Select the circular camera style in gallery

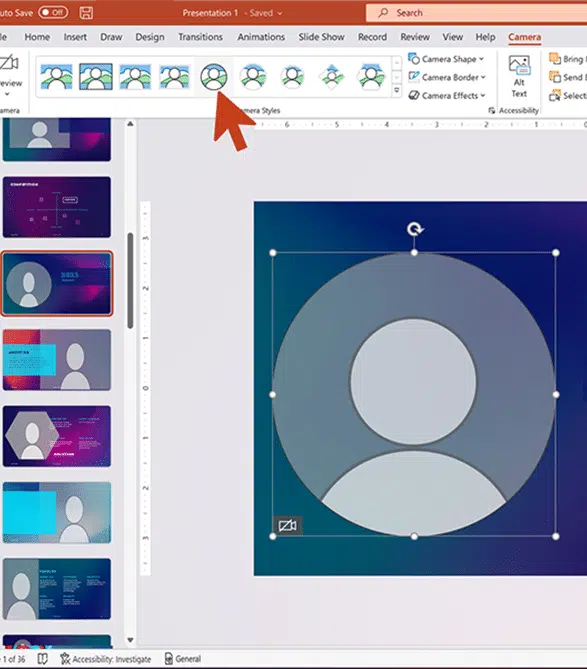pyautogui.click(x=214, y=77)
